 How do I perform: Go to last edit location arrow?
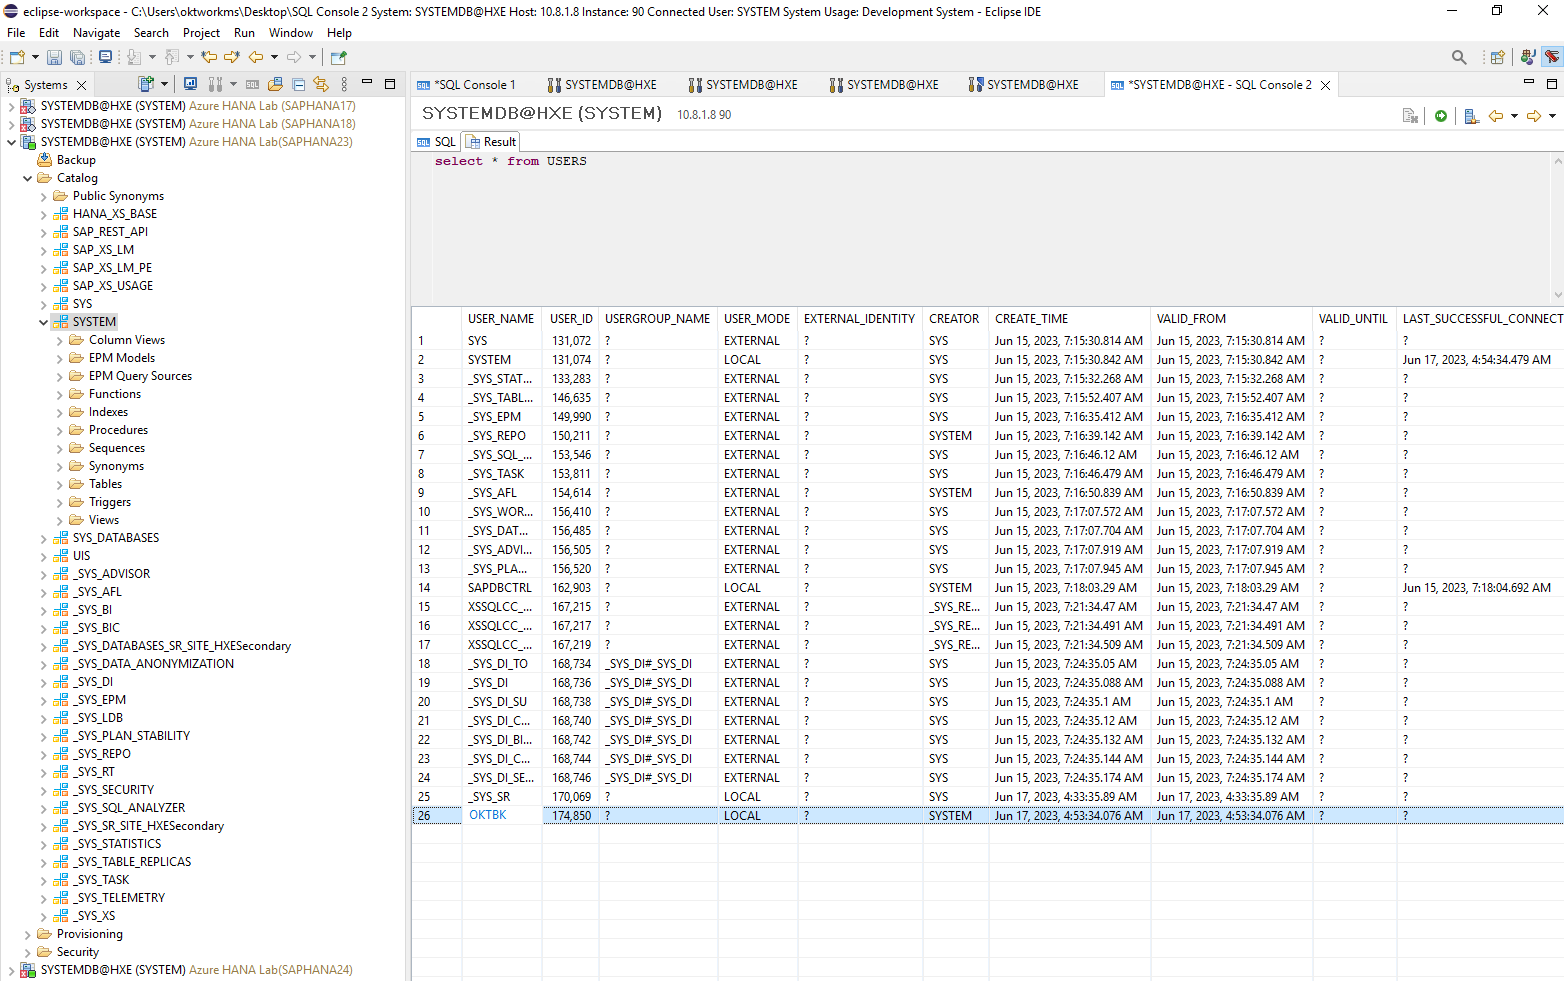209,58
